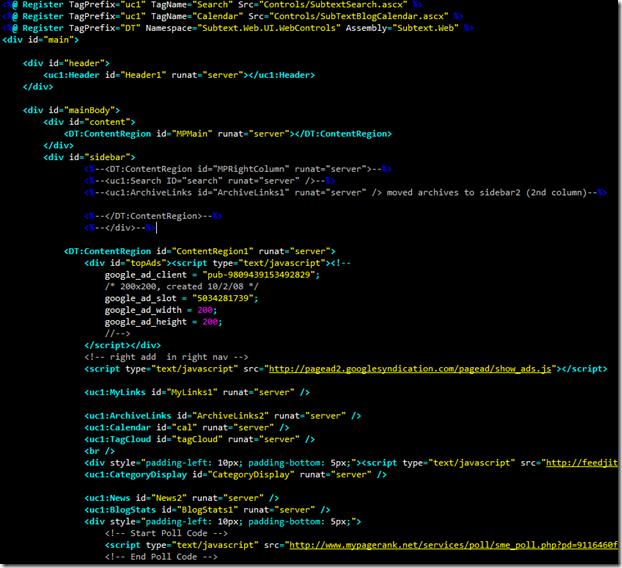Click the 'Start Poll Code' comment
Image resolution: width=622 pixels, height=568 pixels.
tap(166, 533)
